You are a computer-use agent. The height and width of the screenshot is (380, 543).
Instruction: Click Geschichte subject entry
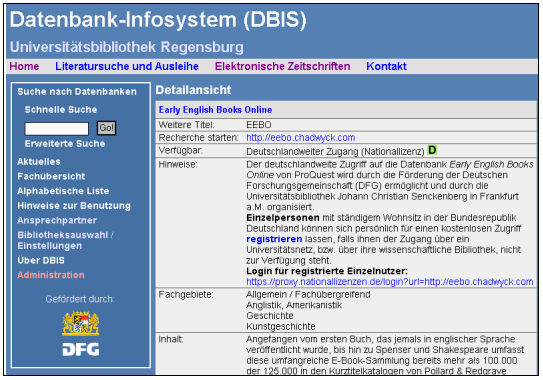coord(270,316)
